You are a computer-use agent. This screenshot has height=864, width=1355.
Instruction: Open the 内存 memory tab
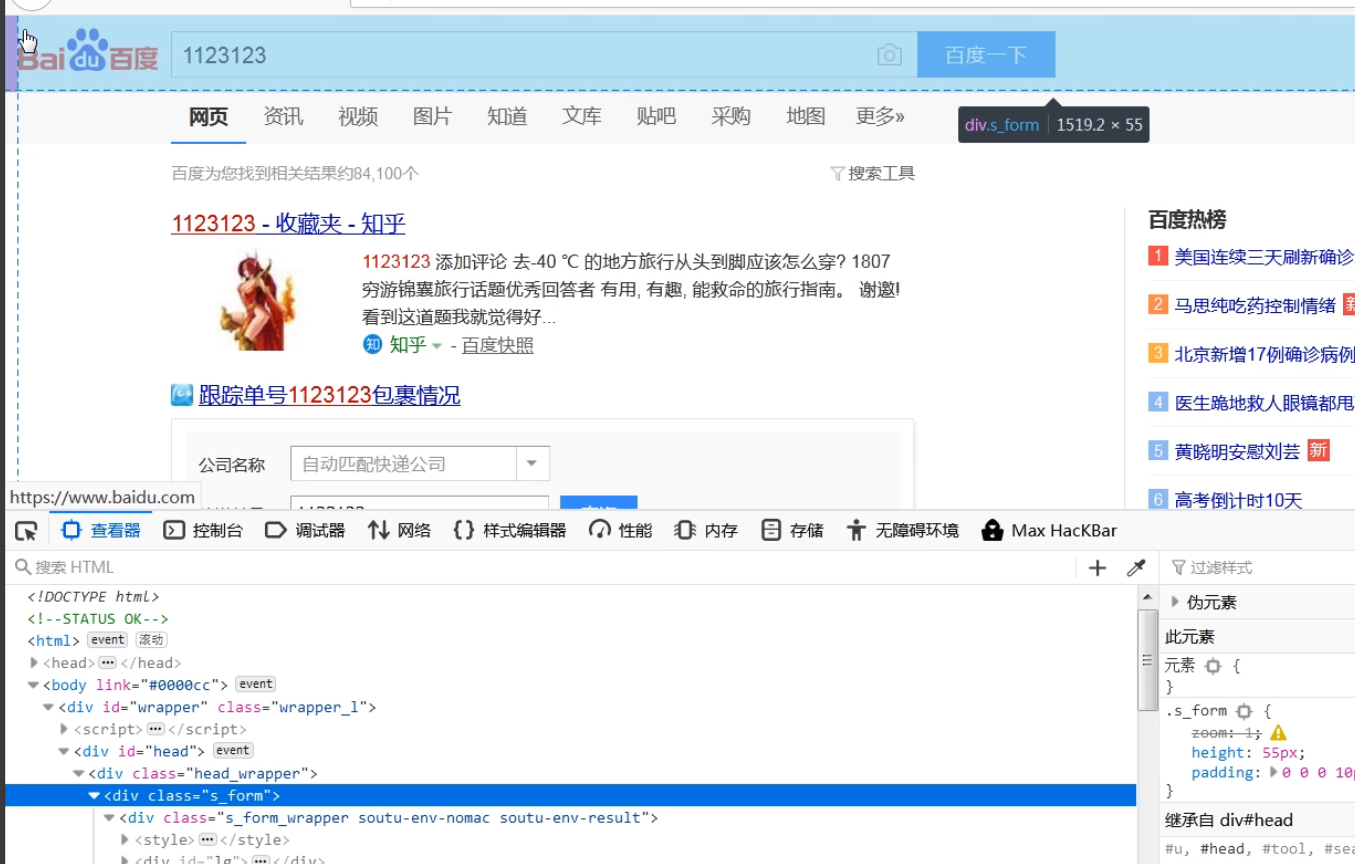point(707,531)
